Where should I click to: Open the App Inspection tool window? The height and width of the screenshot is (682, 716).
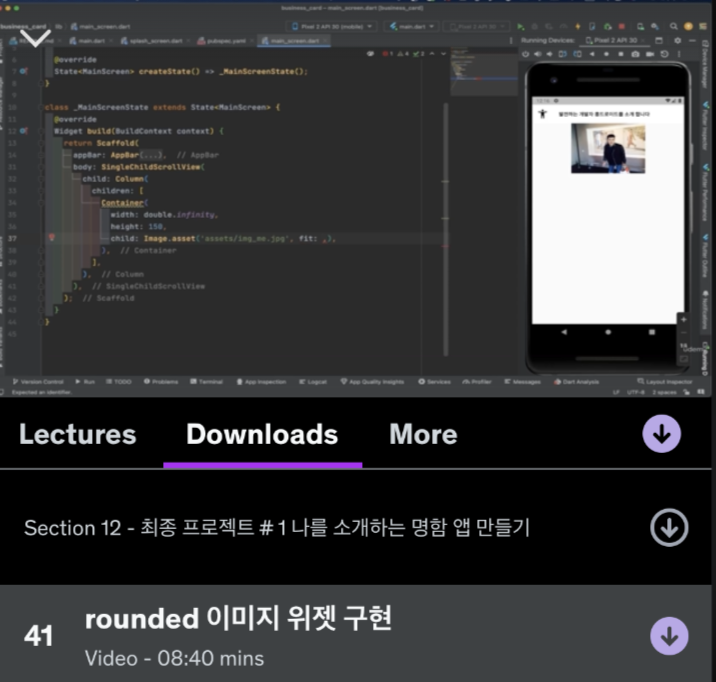261,382
